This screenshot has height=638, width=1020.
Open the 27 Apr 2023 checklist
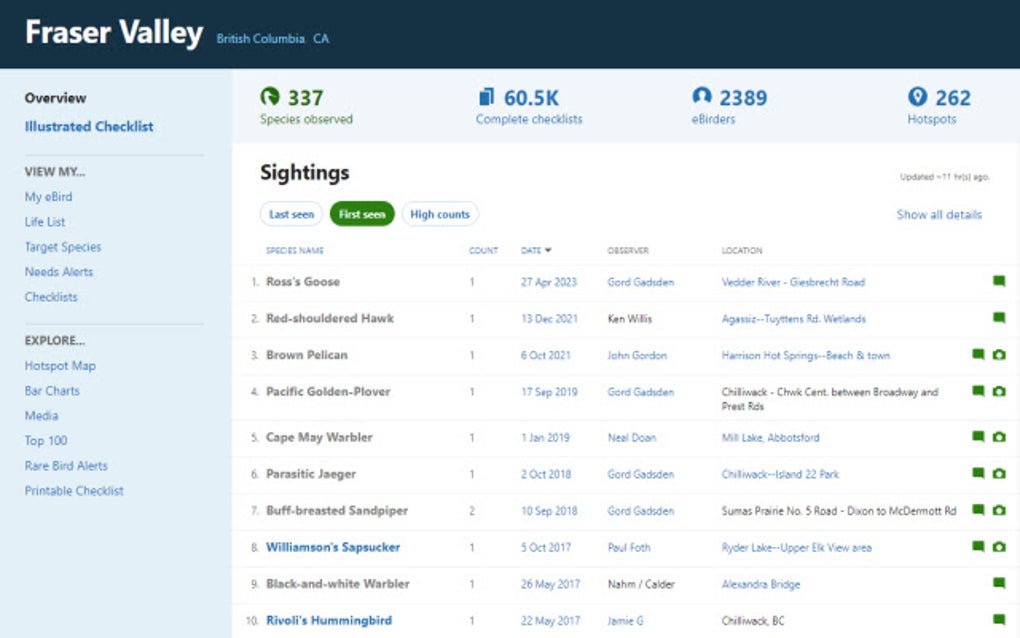coord(548,282)
